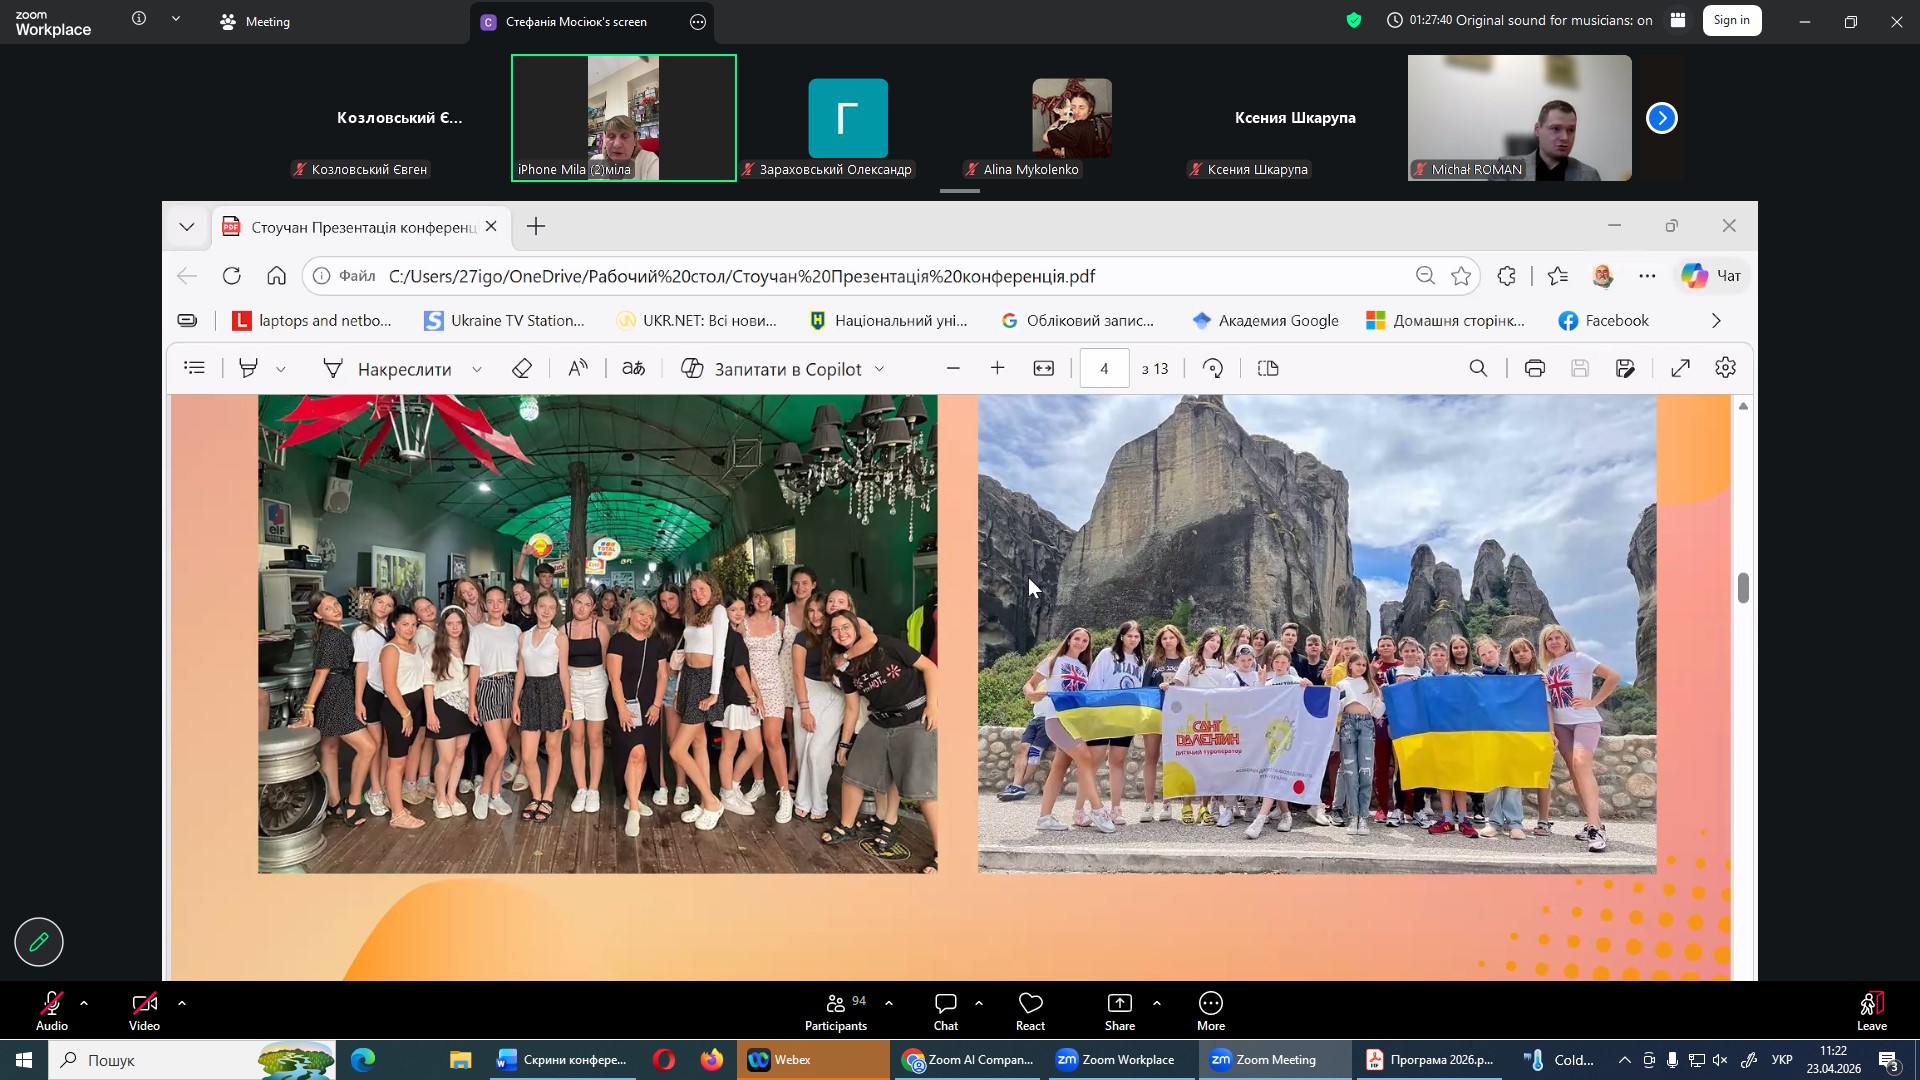Click the PDF eraser tool
The width and height of the screenshot is (1920, 1080).
pos(522,369)
